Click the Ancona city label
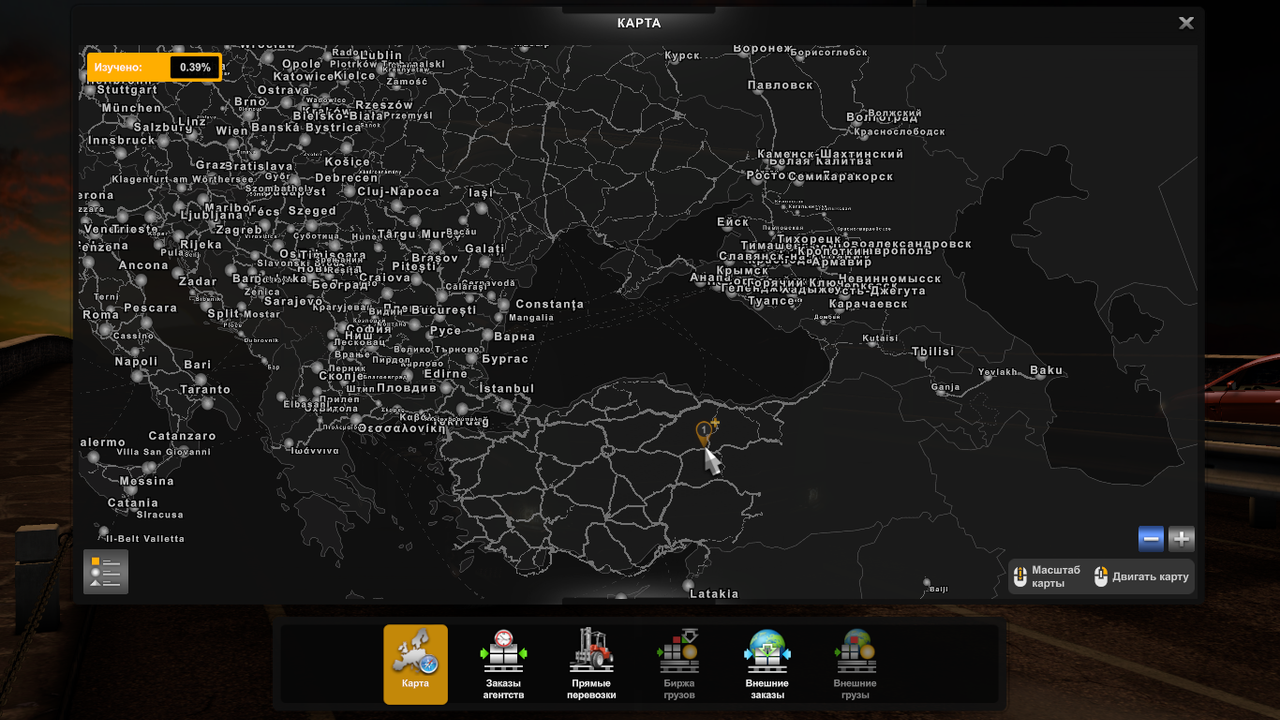 (144, 265)
